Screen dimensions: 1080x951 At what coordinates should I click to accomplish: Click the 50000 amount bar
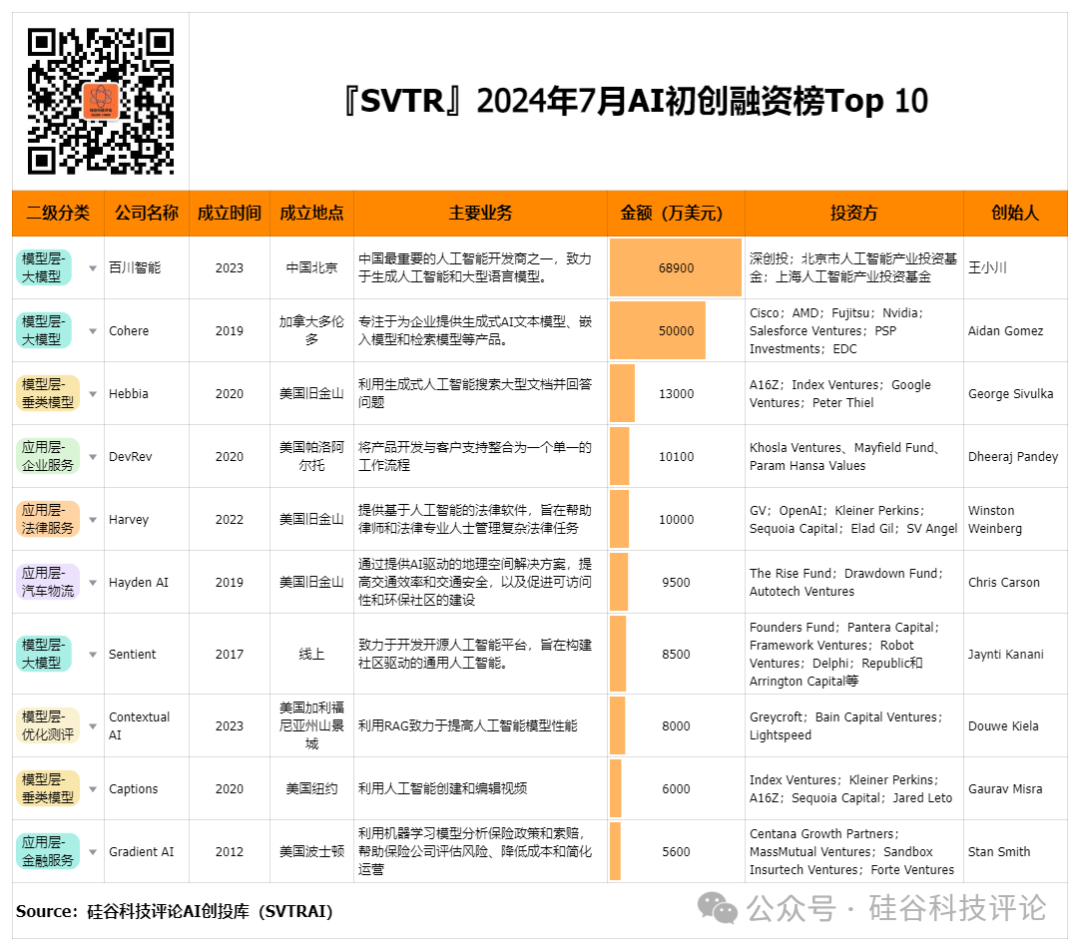point(658,331)
